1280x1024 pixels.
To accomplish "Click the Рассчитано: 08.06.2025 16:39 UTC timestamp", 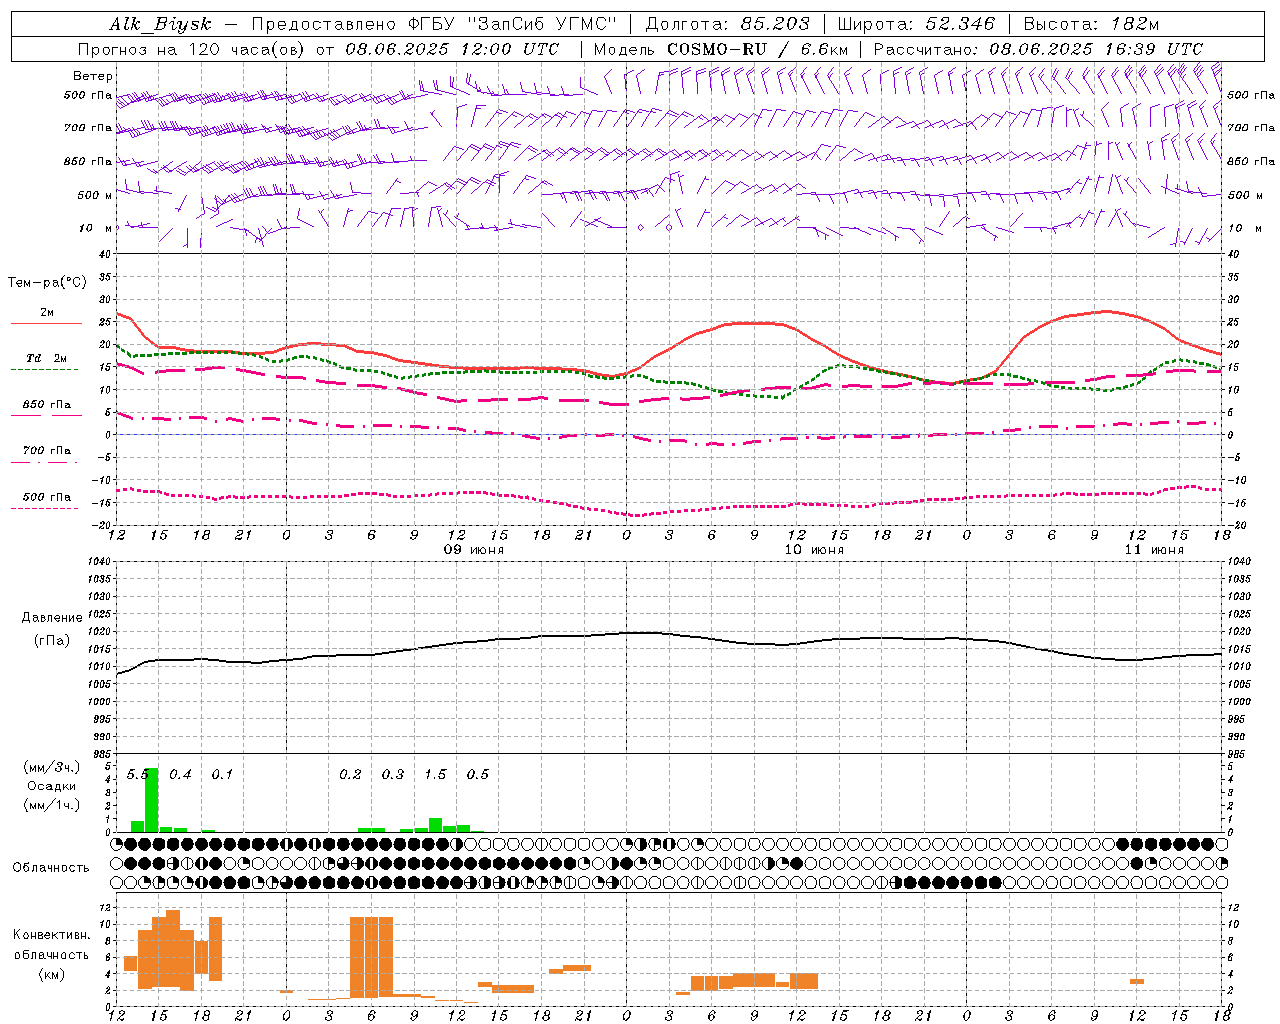I will point(1038,49).
